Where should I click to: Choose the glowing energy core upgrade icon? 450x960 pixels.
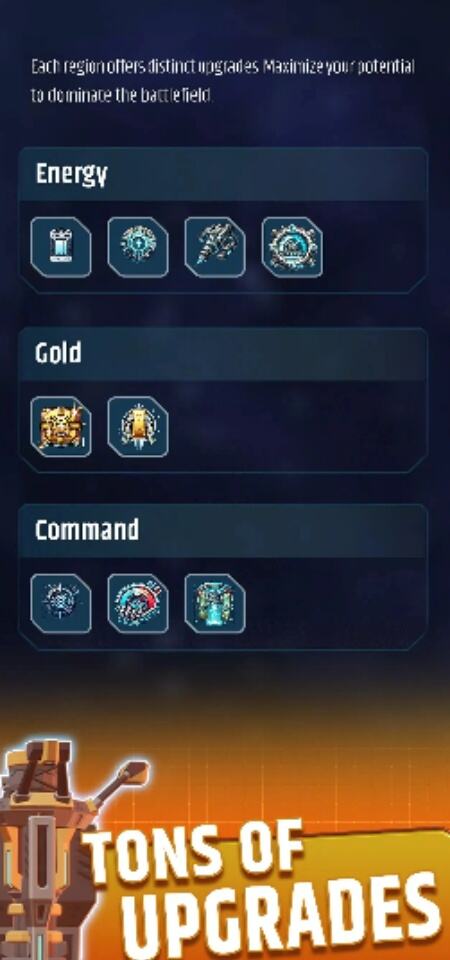[138, 247]
